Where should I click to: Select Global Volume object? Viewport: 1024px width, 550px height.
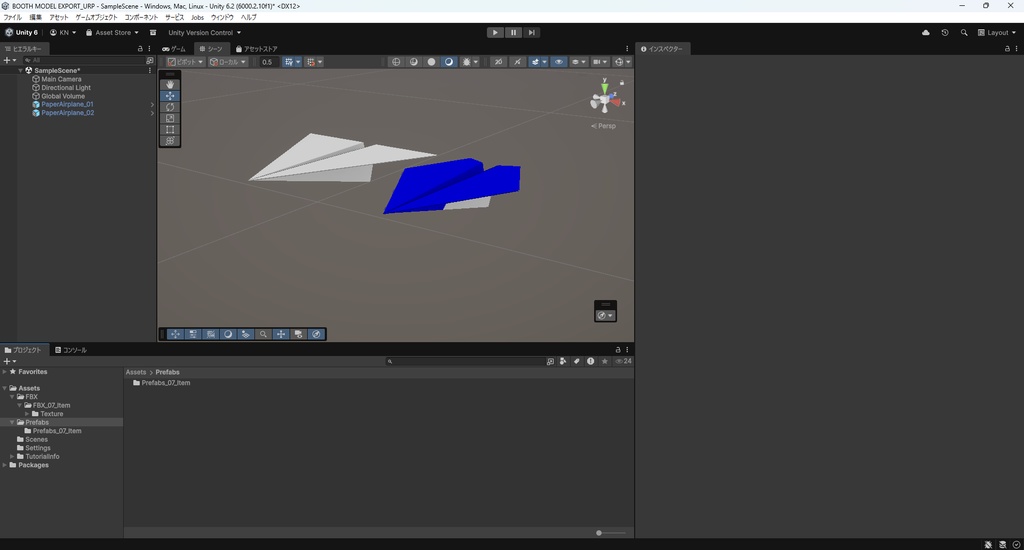pyautogui.click(x=63, y=96)
